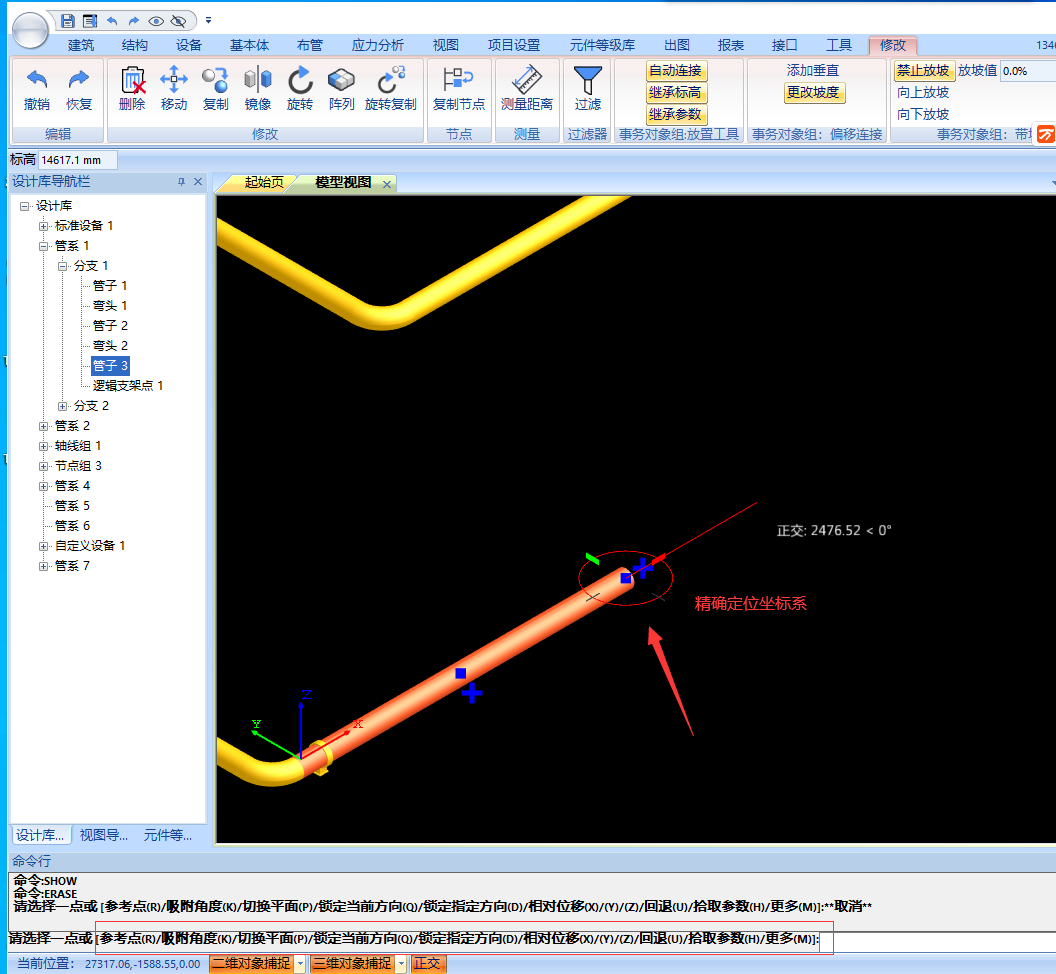The image size is (1056, 974).
Task: Collapse the 管系 1 node
Action: 44,247
